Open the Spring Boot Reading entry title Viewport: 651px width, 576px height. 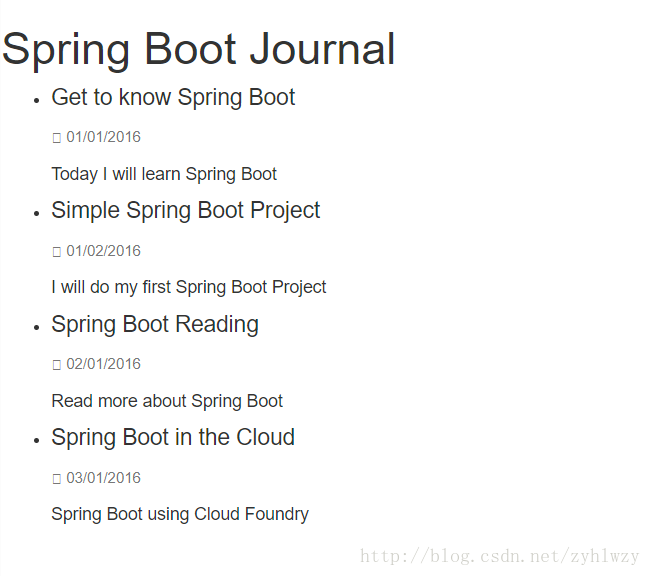[155, 324]
